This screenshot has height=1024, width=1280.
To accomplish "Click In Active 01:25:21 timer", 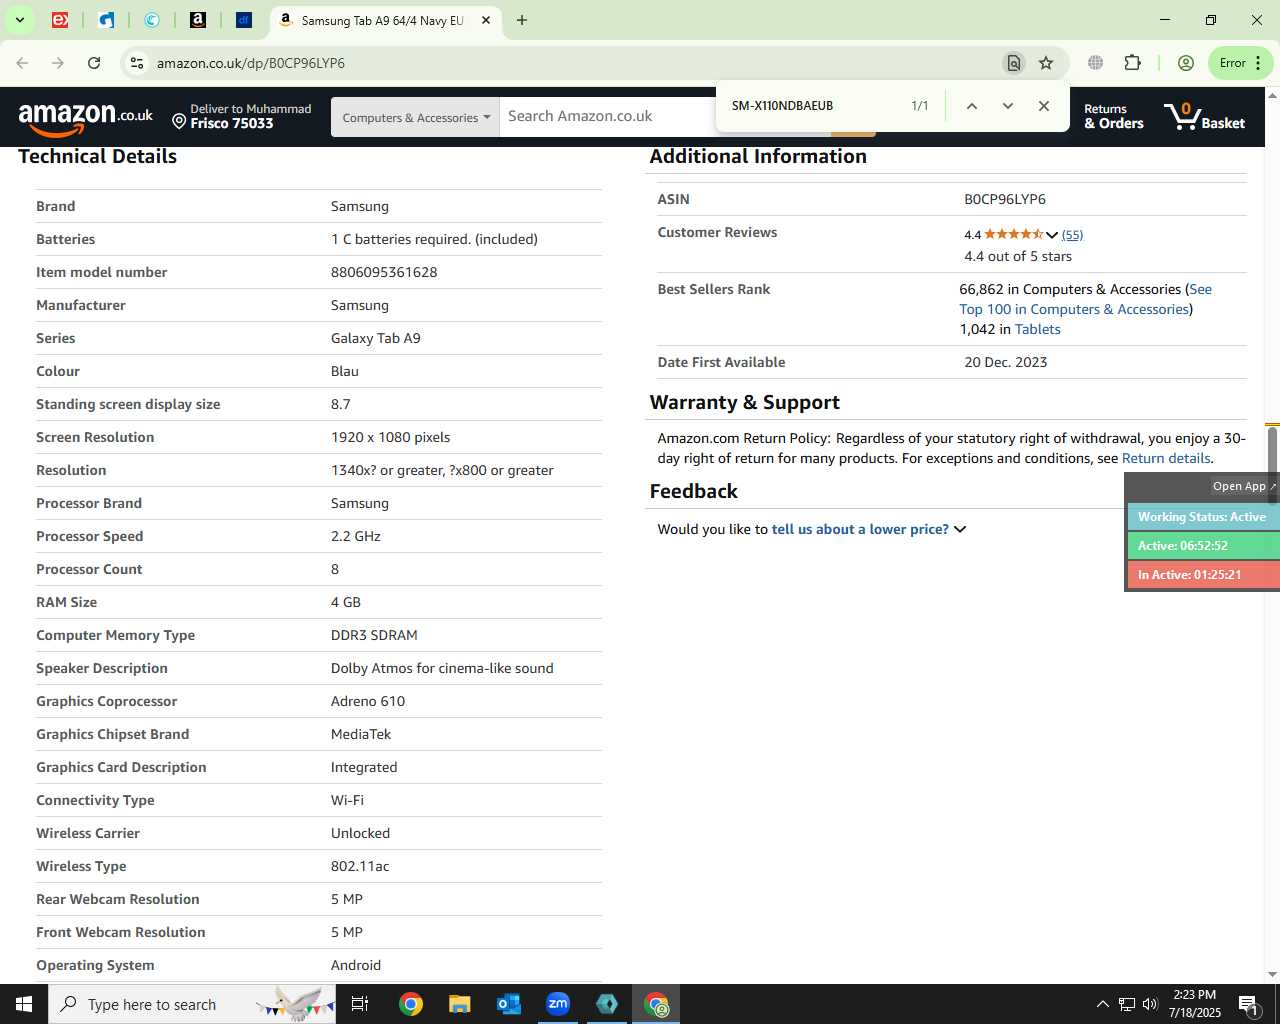I will (1203, 575).
